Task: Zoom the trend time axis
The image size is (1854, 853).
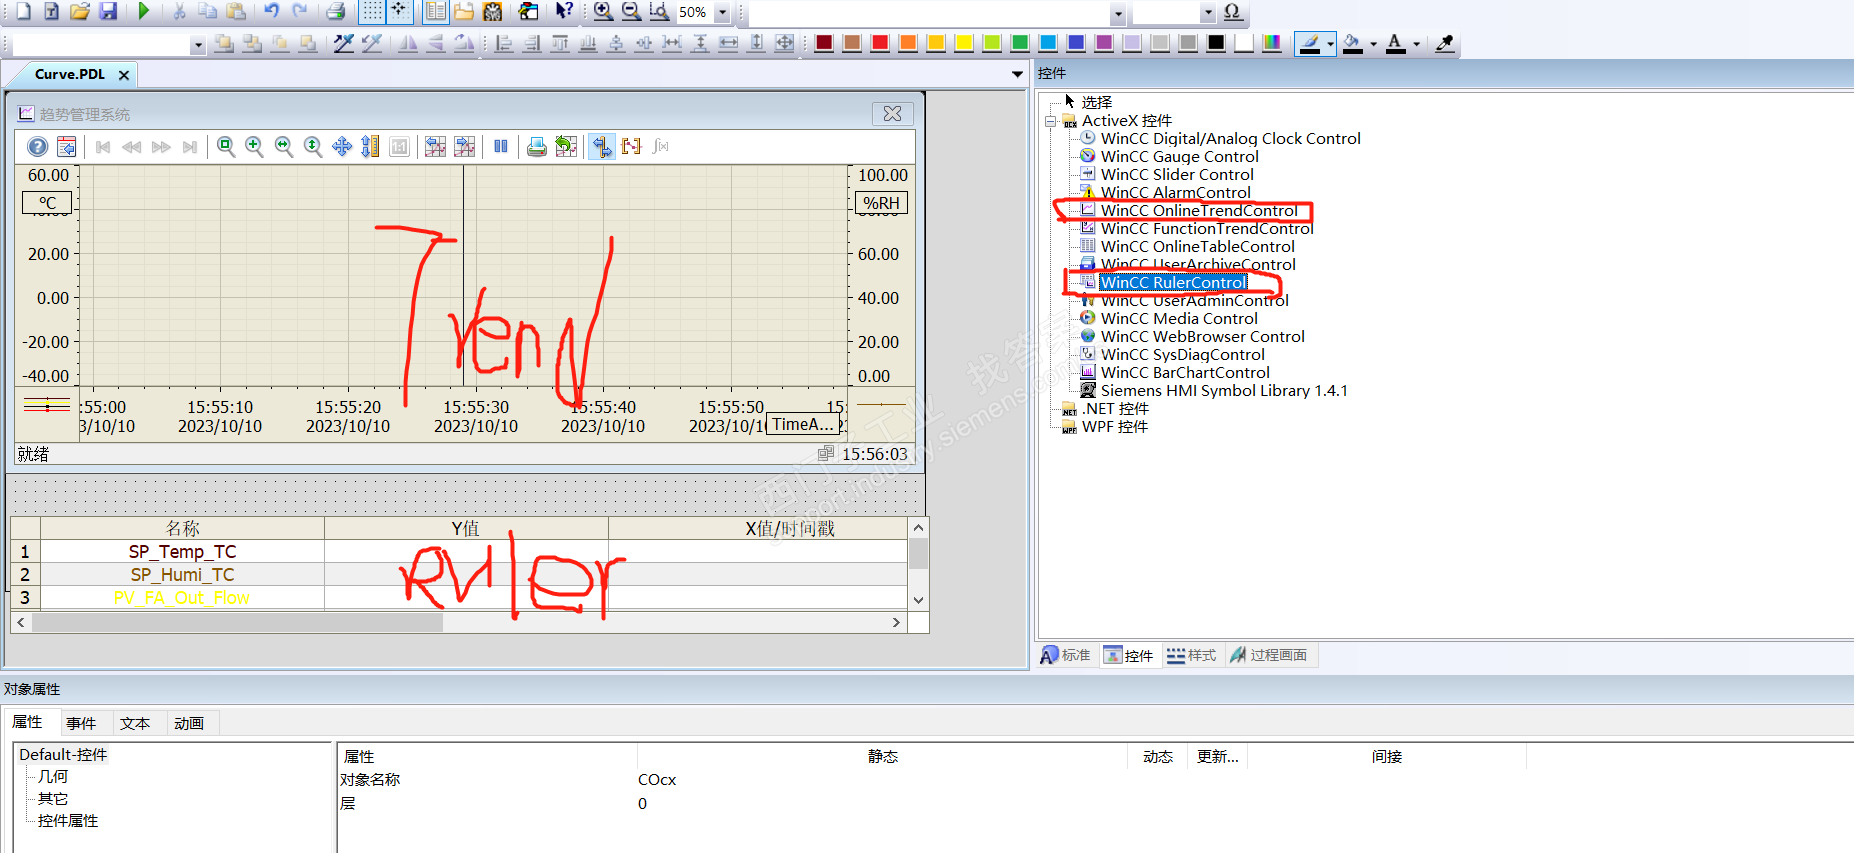Action: (284, 146)
